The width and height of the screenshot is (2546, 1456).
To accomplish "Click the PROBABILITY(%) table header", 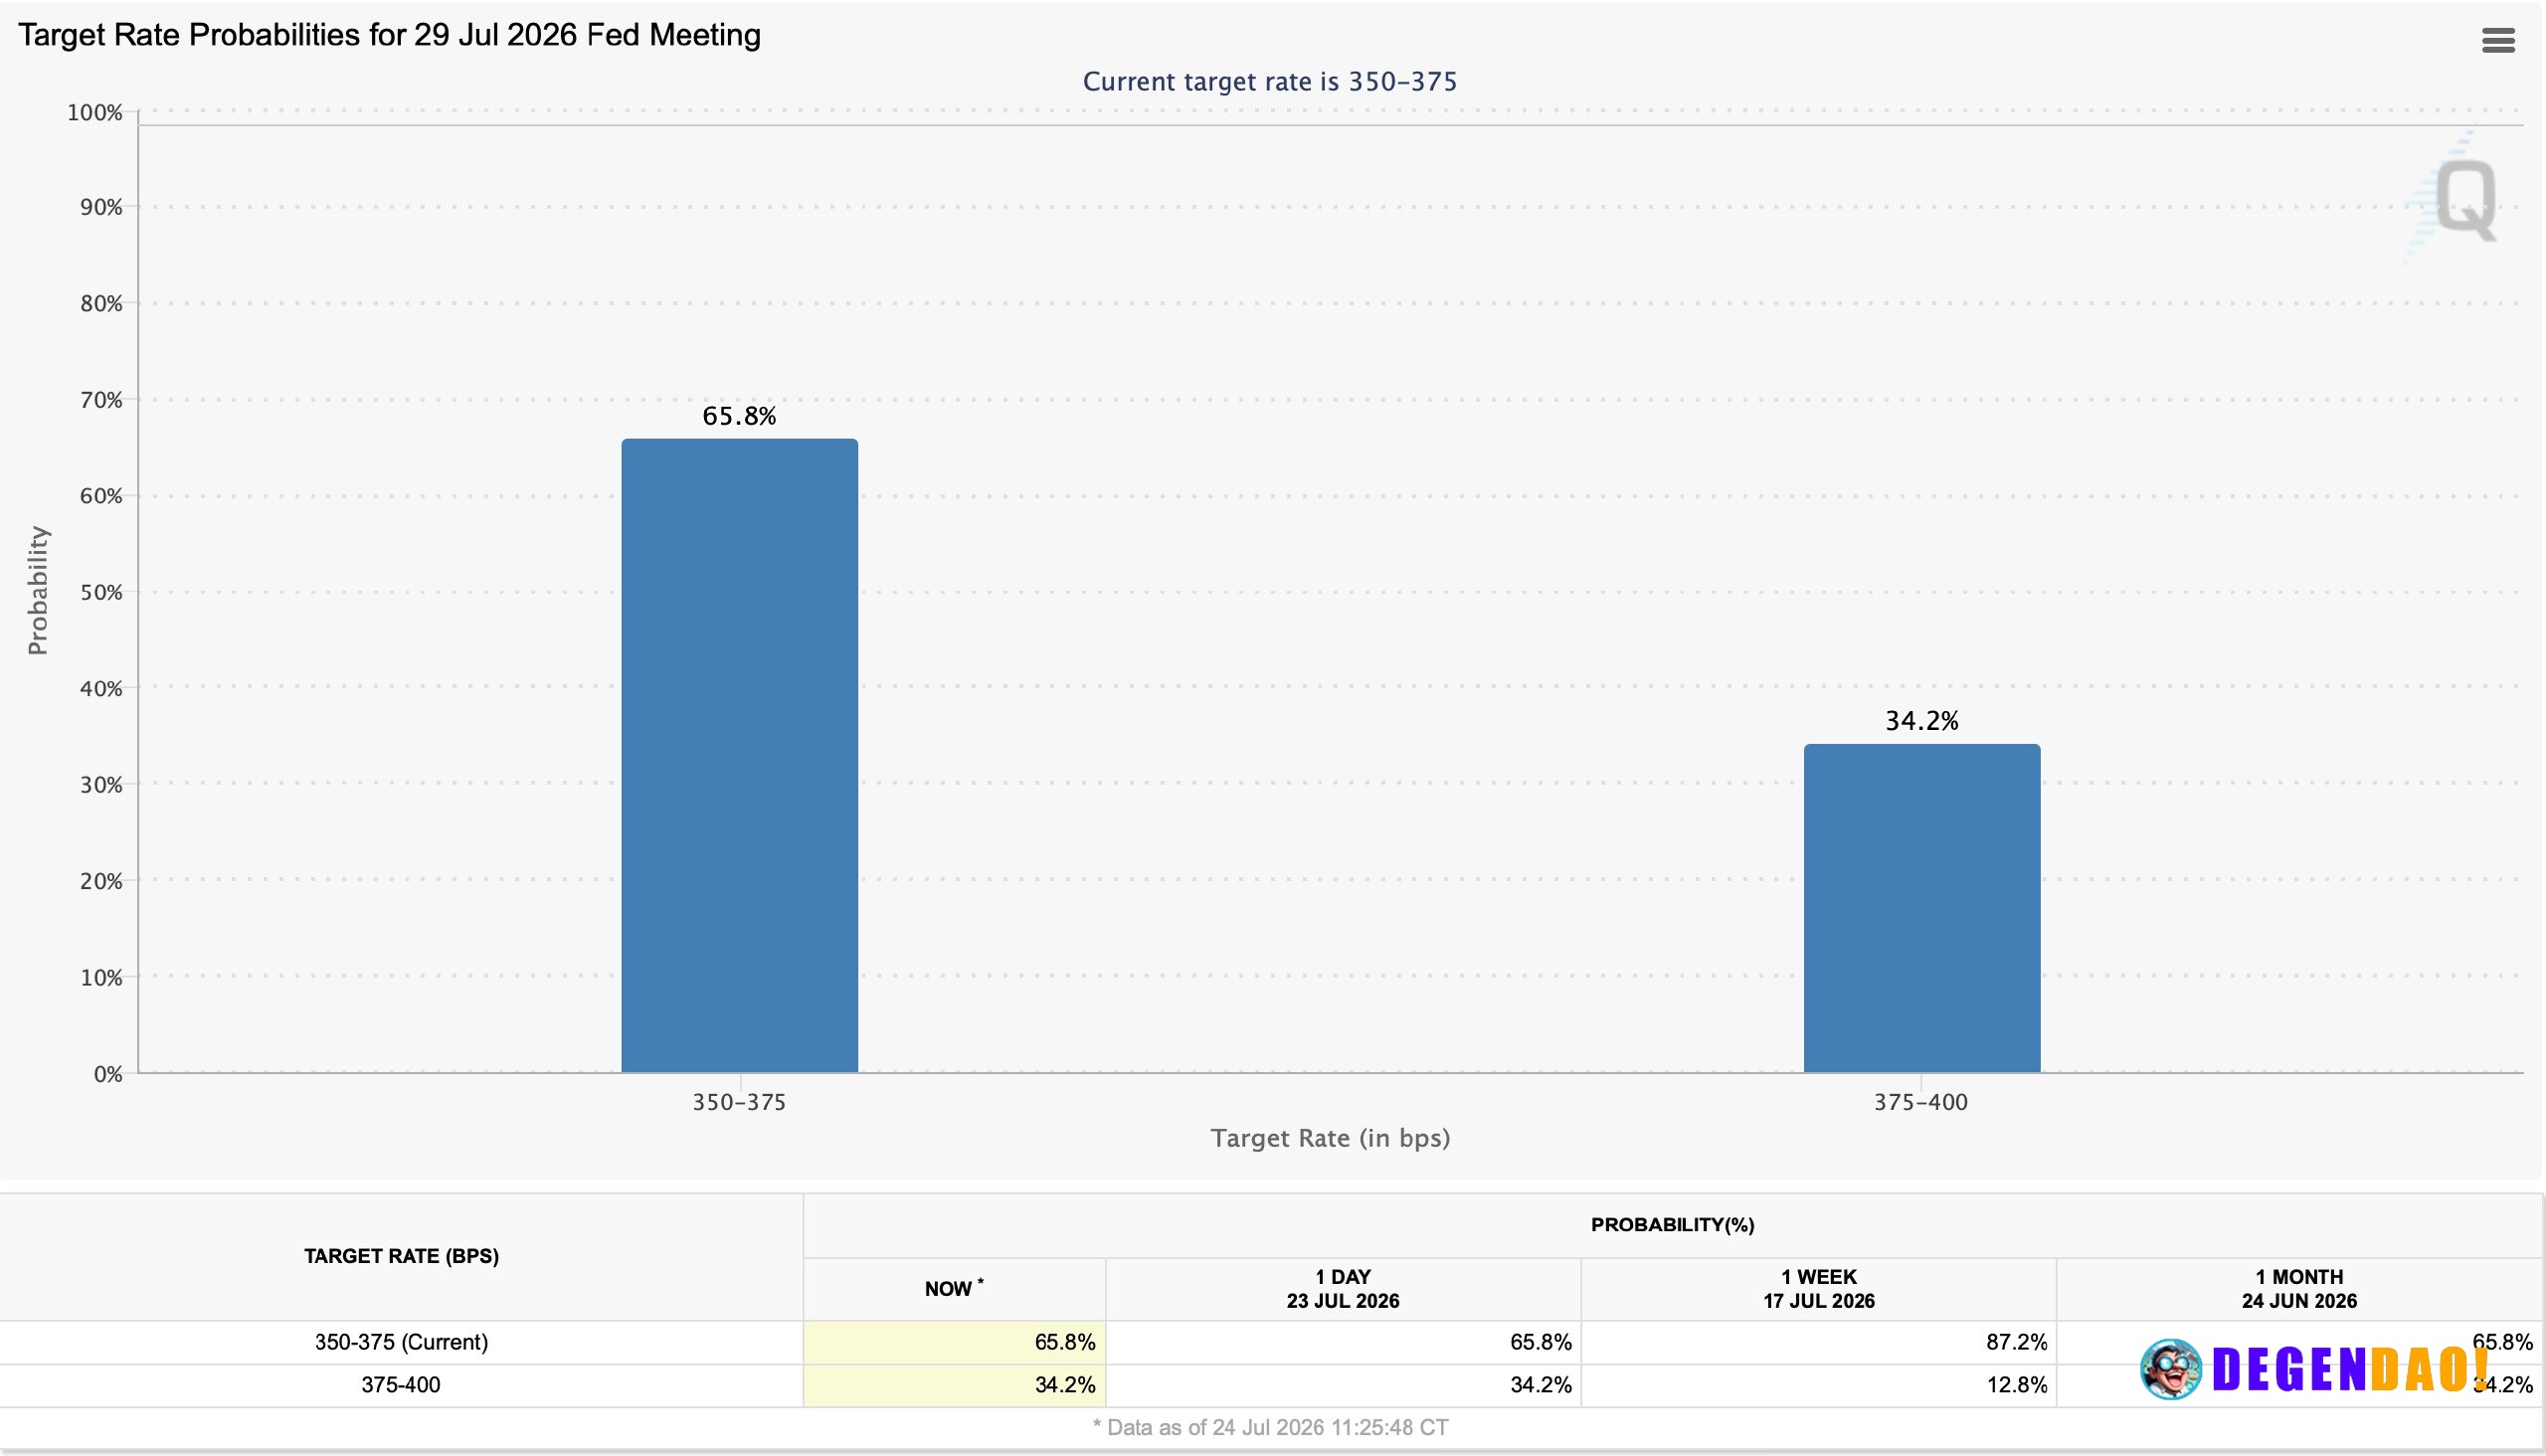I will [x=1672, y=1225].
